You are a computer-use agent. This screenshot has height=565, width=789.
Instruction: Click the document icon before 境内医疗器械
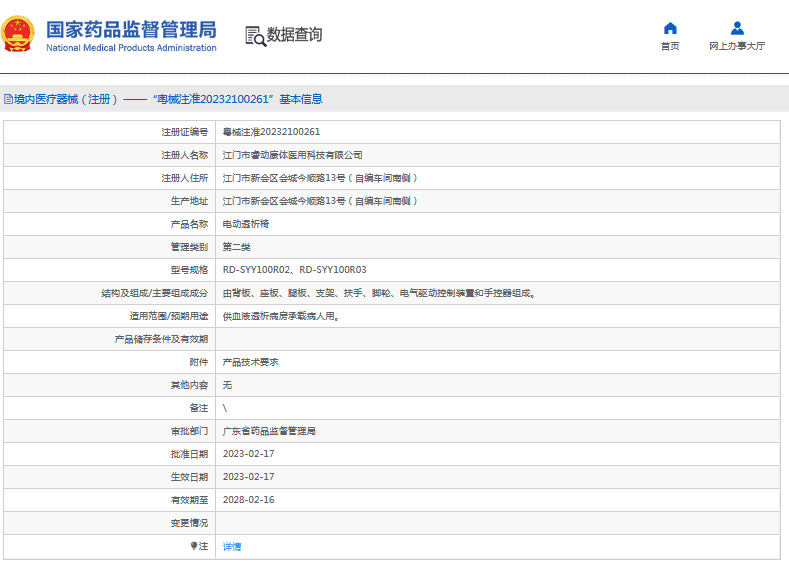point(9,99)
